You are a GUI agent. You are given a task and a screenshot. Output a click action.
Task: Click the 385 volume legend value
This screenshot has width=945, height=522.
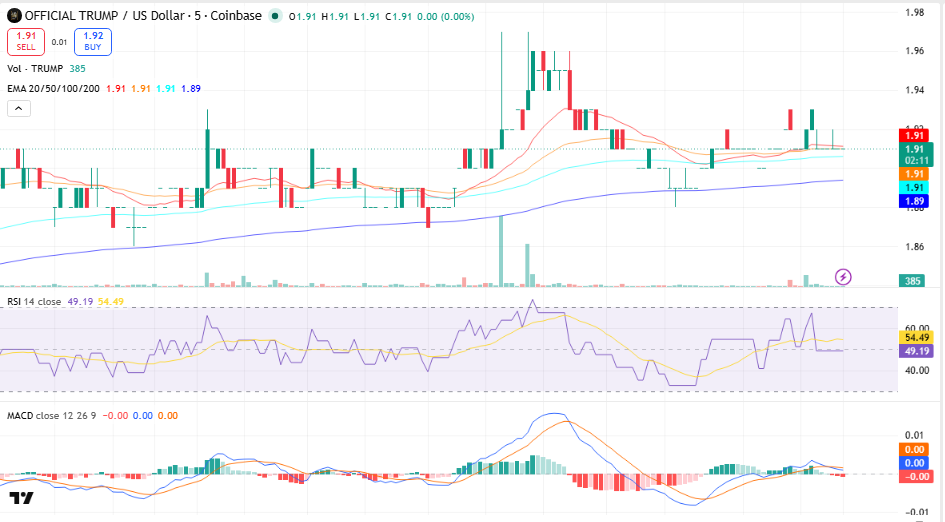coord(77,69)
